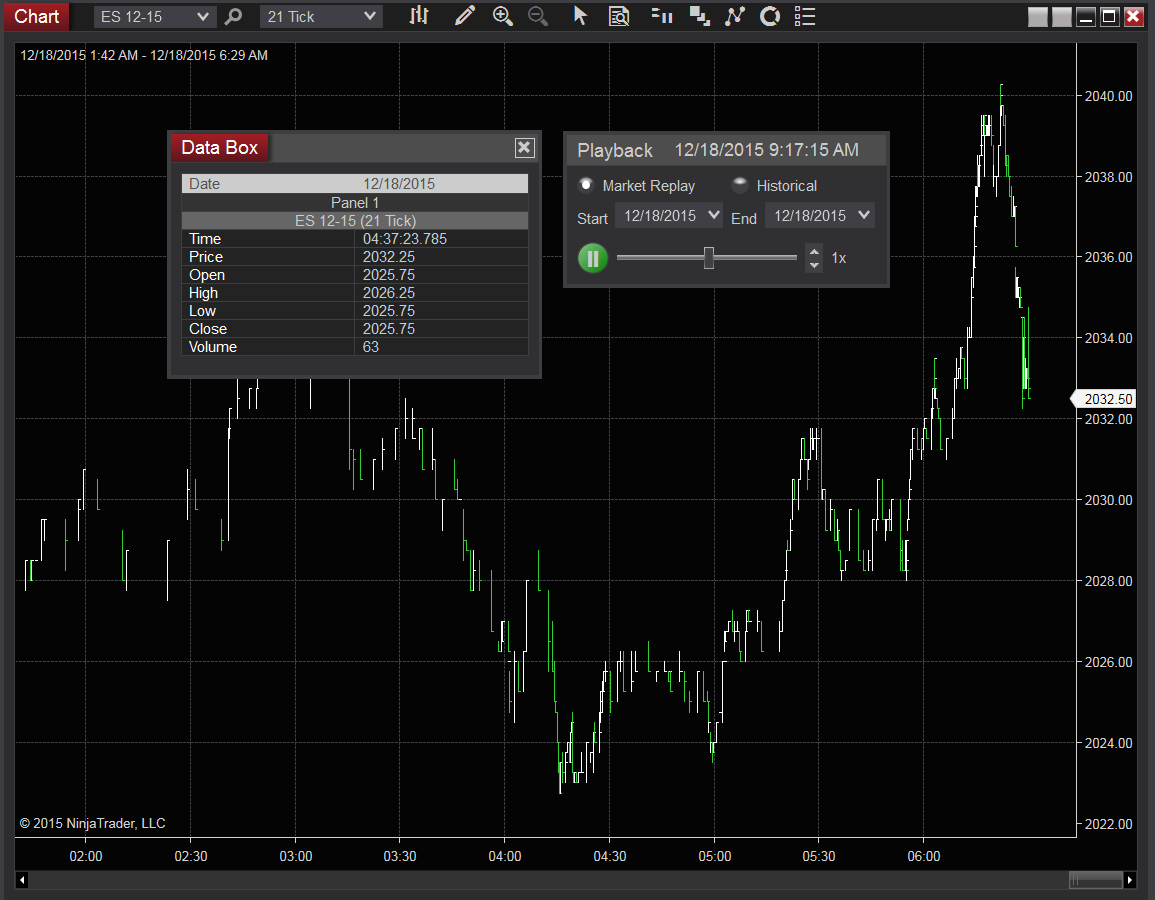Click the 1x speed label

click(x=839, y=259)
